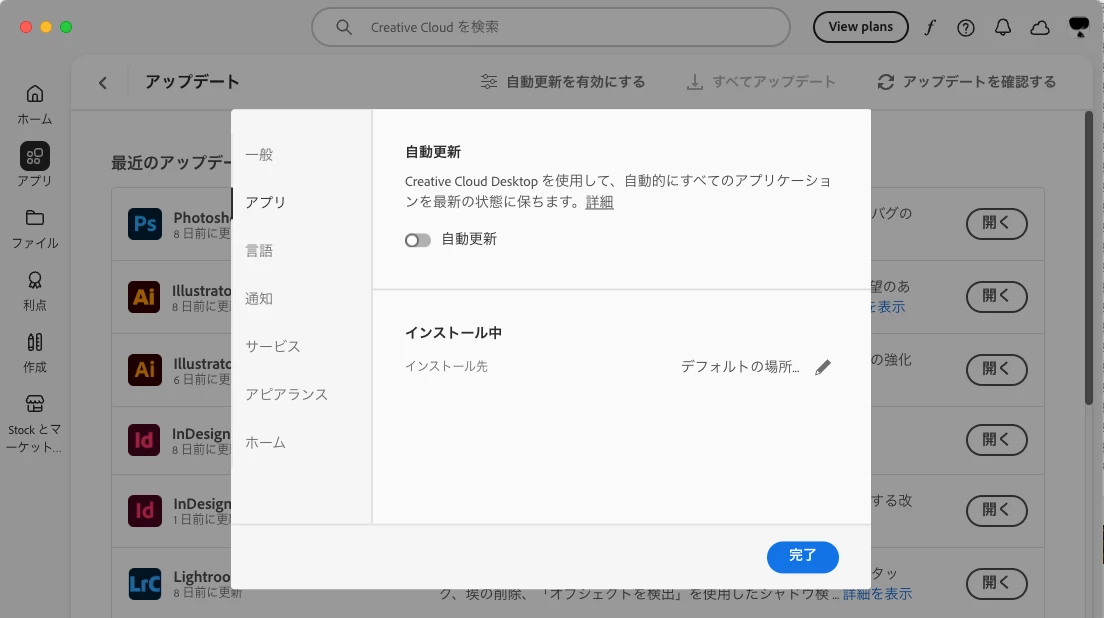Click 開く button in Lightroom row
Viewport: 1104px width, 618px height.
pos(996,584)
